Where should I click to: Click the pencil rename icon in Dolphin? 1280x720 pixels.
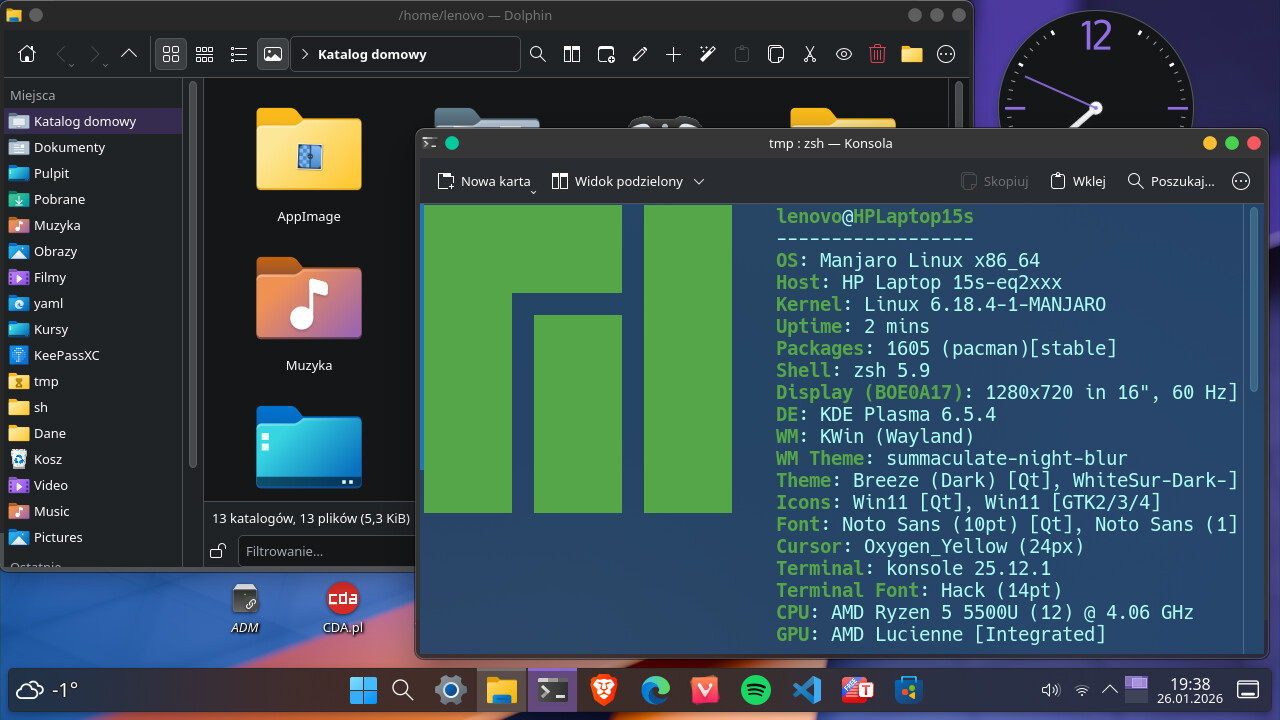[640, 54]
